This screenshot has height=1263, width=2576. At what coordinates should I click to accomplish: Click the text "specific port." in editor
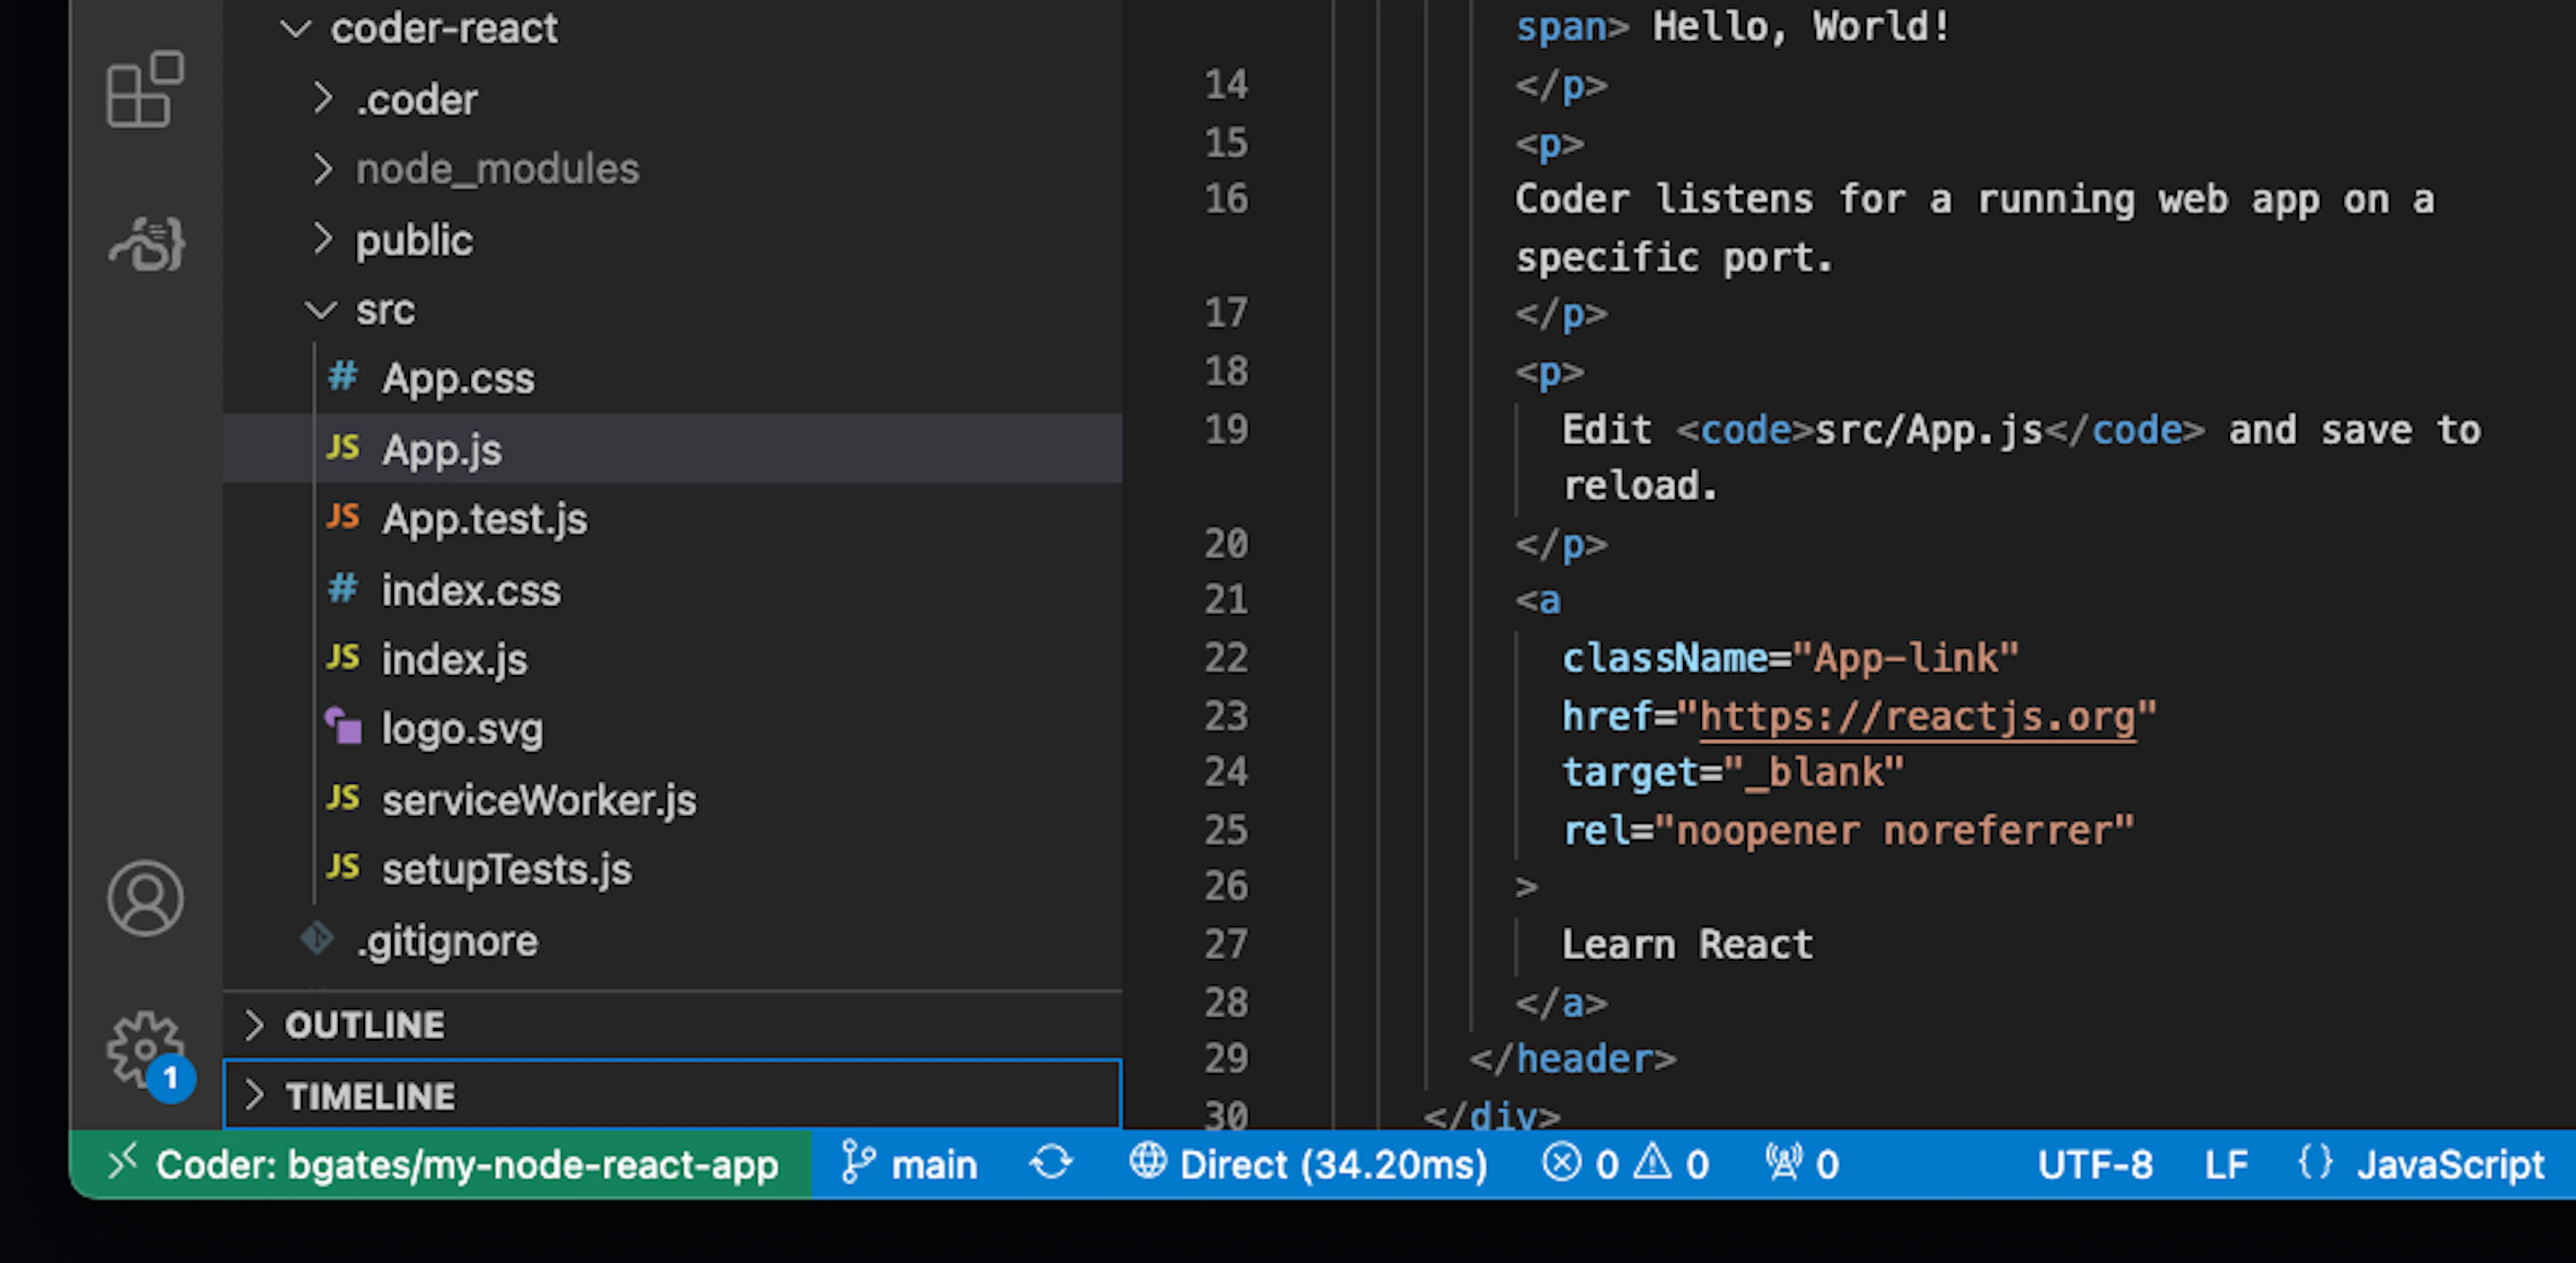(x=1674, y=257)
